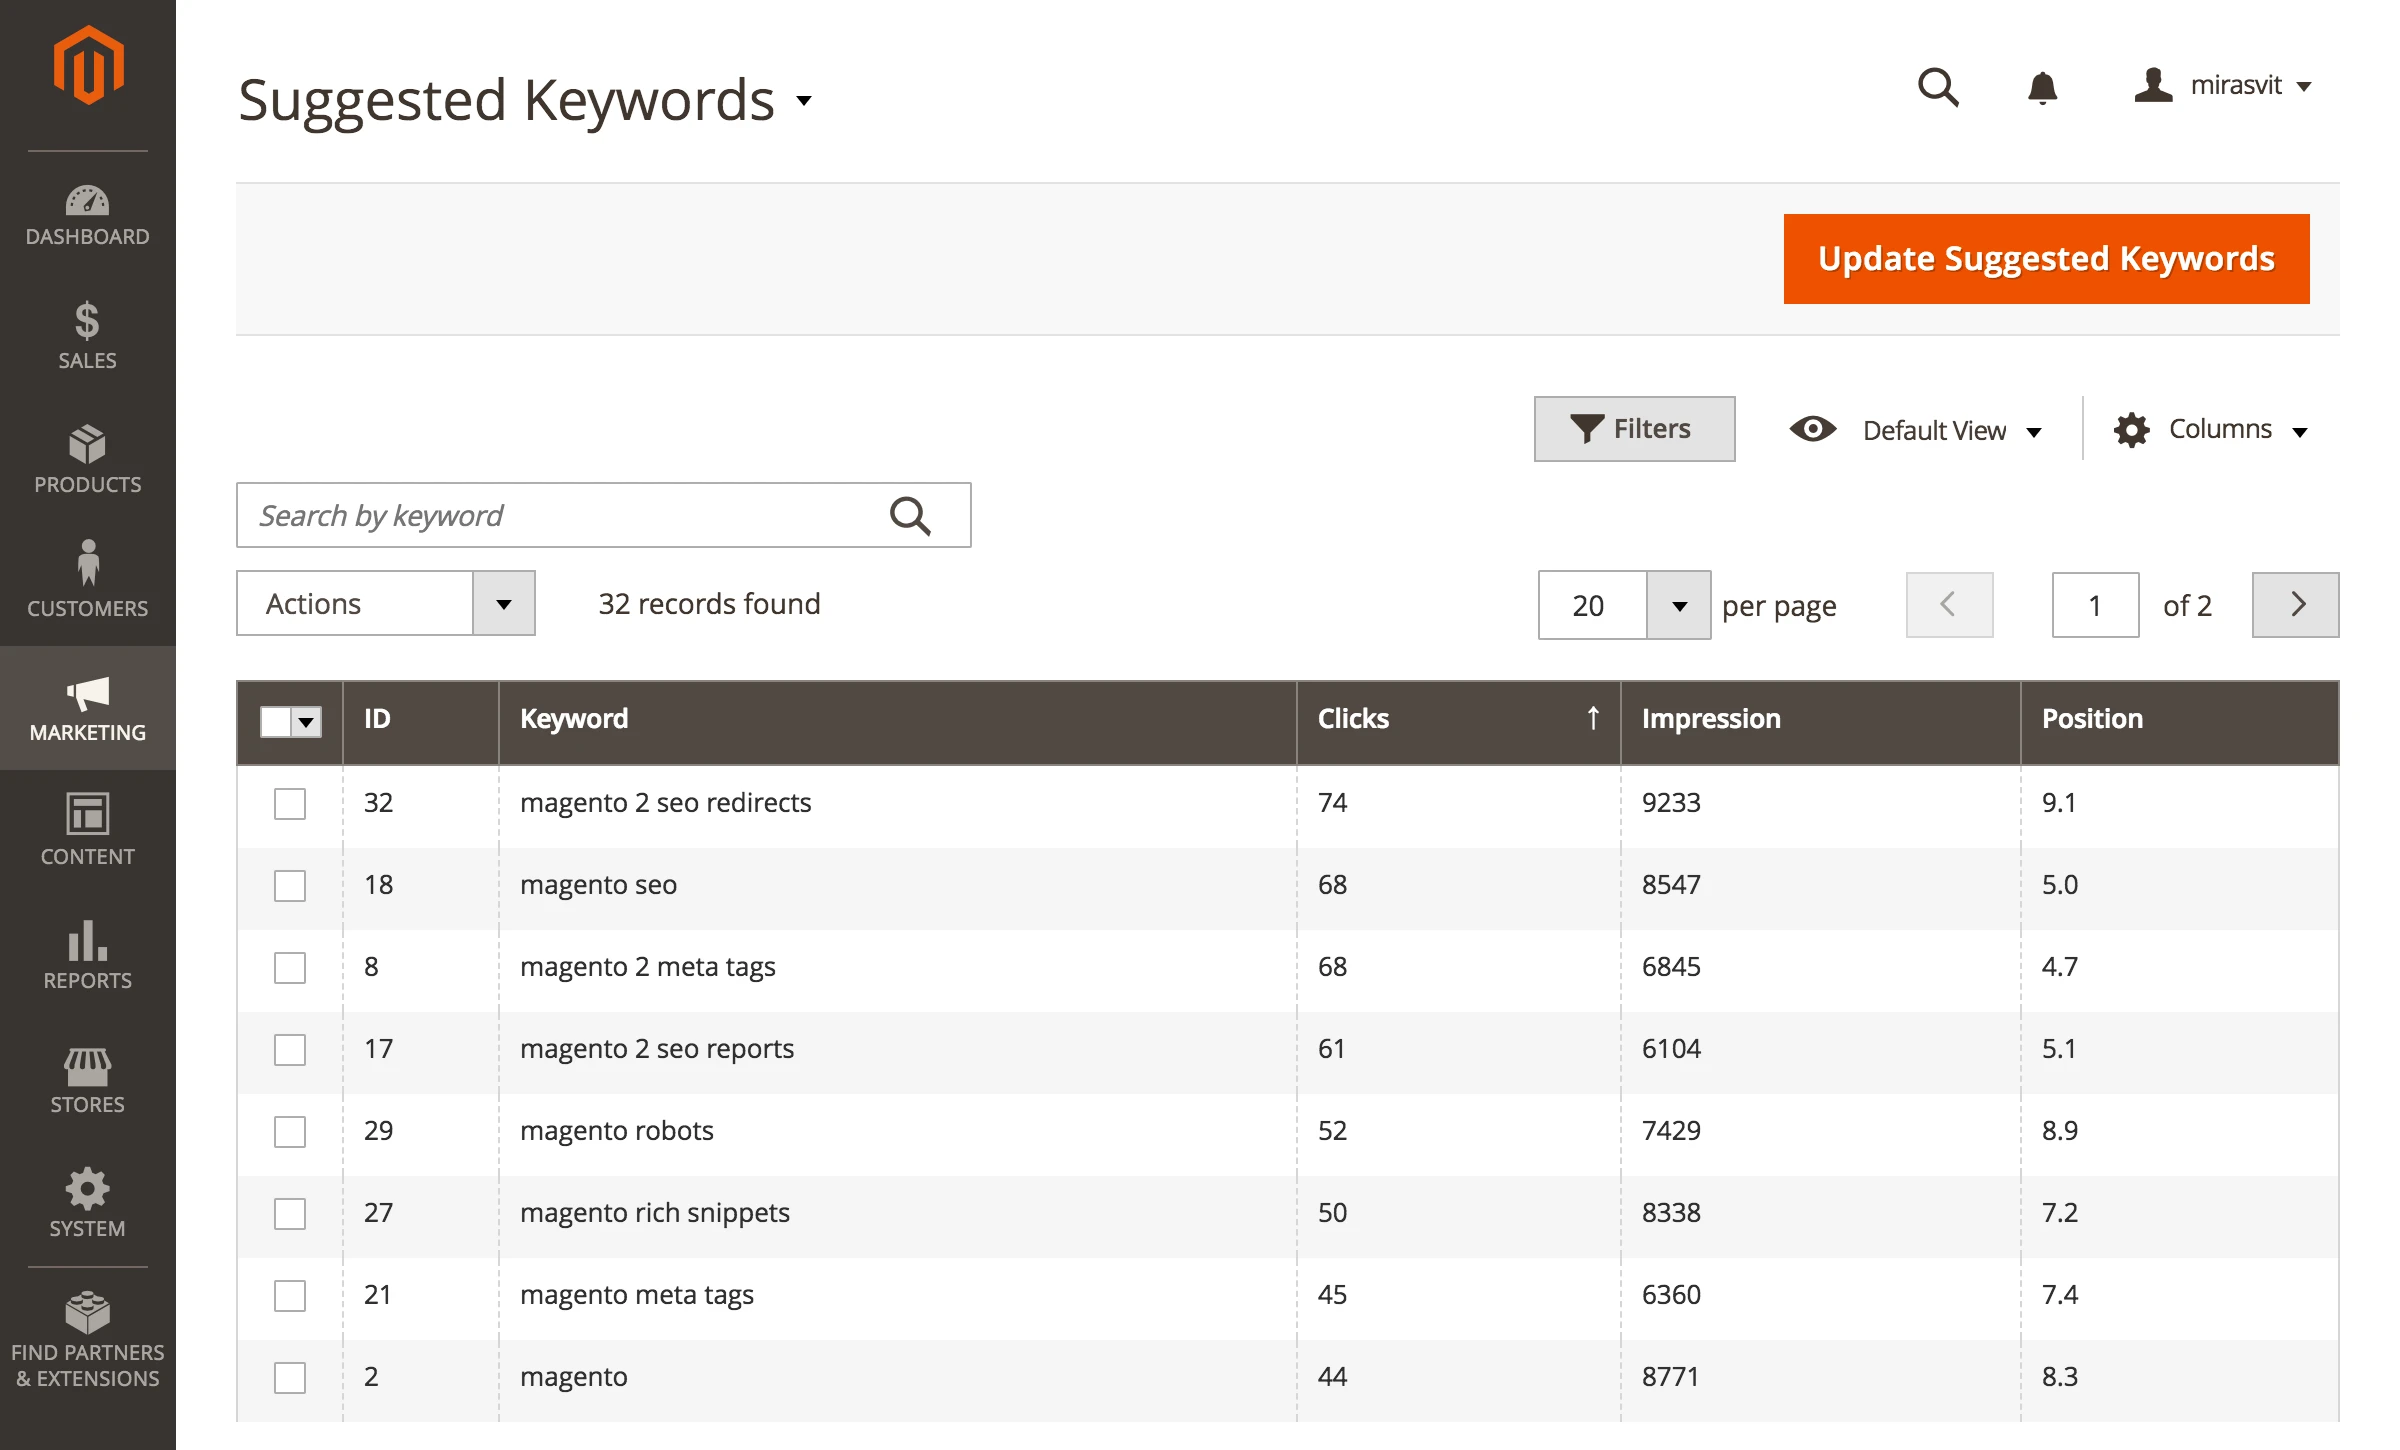Go to next page arrow

click(x=2296, y=605)
